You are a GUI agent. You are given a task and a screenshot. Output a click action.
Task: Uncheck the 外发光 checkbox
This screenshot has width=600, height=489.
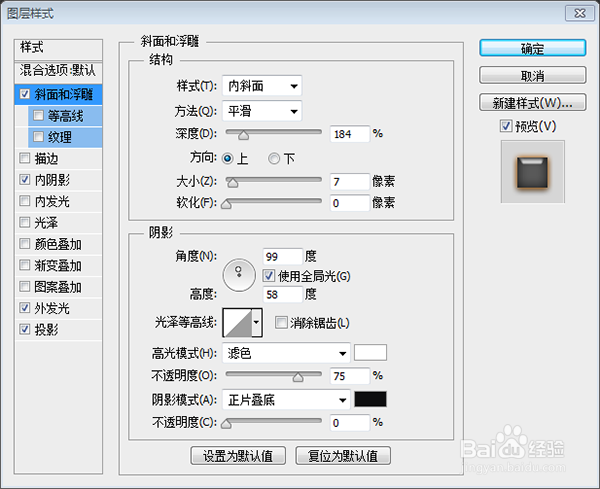tap(25, 308)
